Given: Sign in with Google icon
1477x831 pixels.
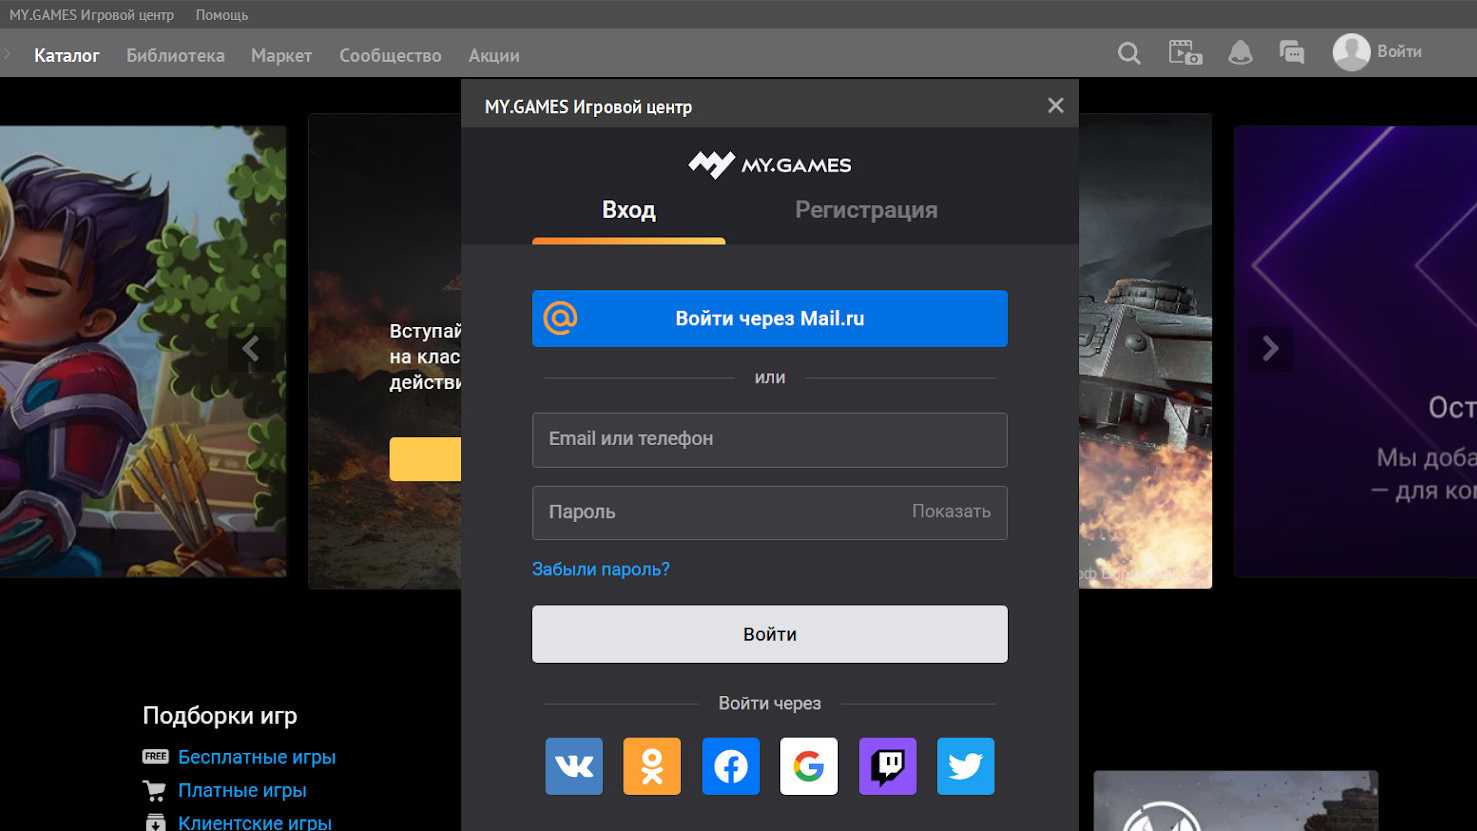Looking at the screenshot, I should point(808,766).
